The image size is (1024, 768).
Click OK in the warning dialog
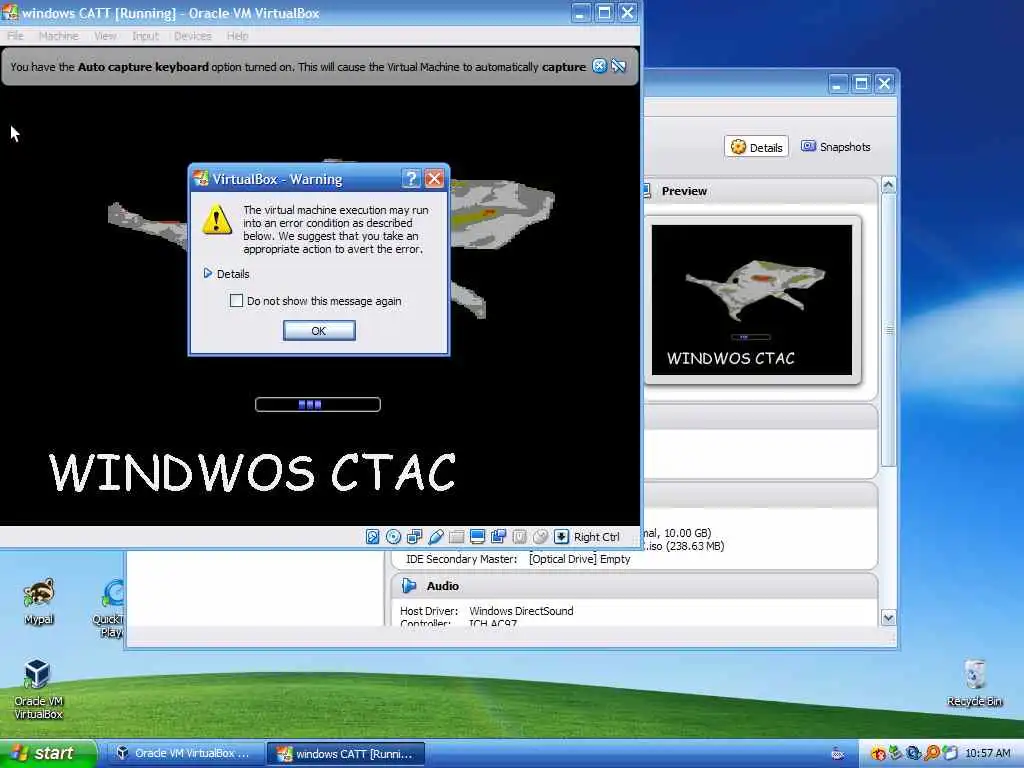(319, 330)
